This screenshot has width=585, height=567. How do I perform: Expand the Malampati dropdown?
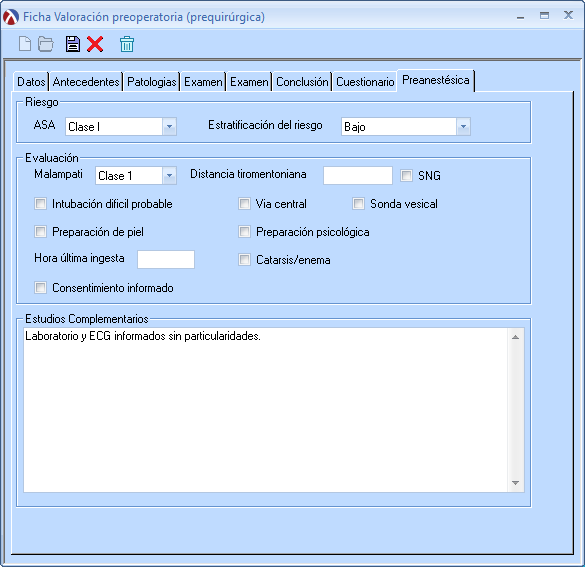coord(169,175)
